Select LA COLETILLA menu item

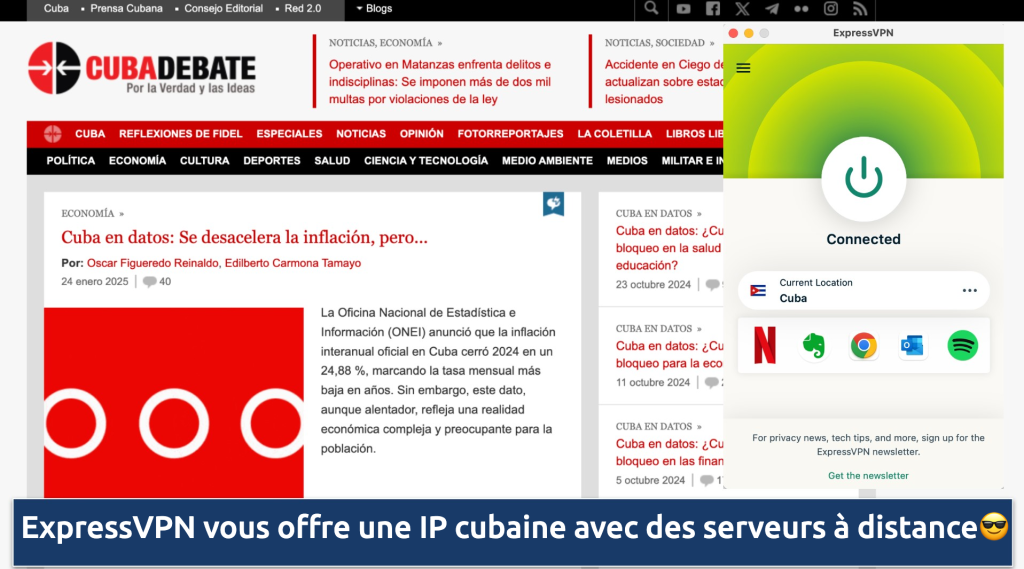click(615, 134)
